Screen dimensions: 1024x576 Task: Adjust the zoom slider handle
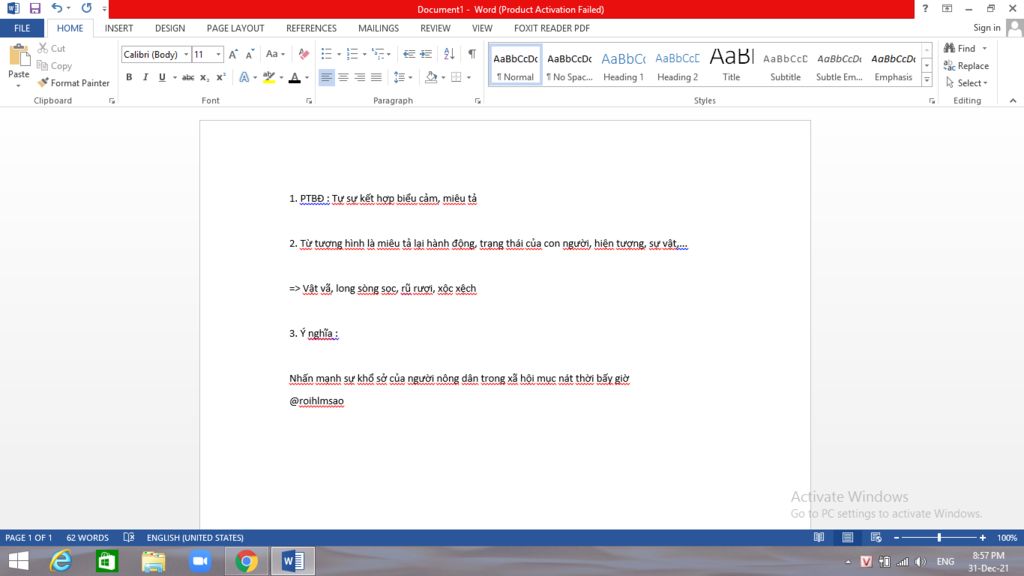(939, 537)
